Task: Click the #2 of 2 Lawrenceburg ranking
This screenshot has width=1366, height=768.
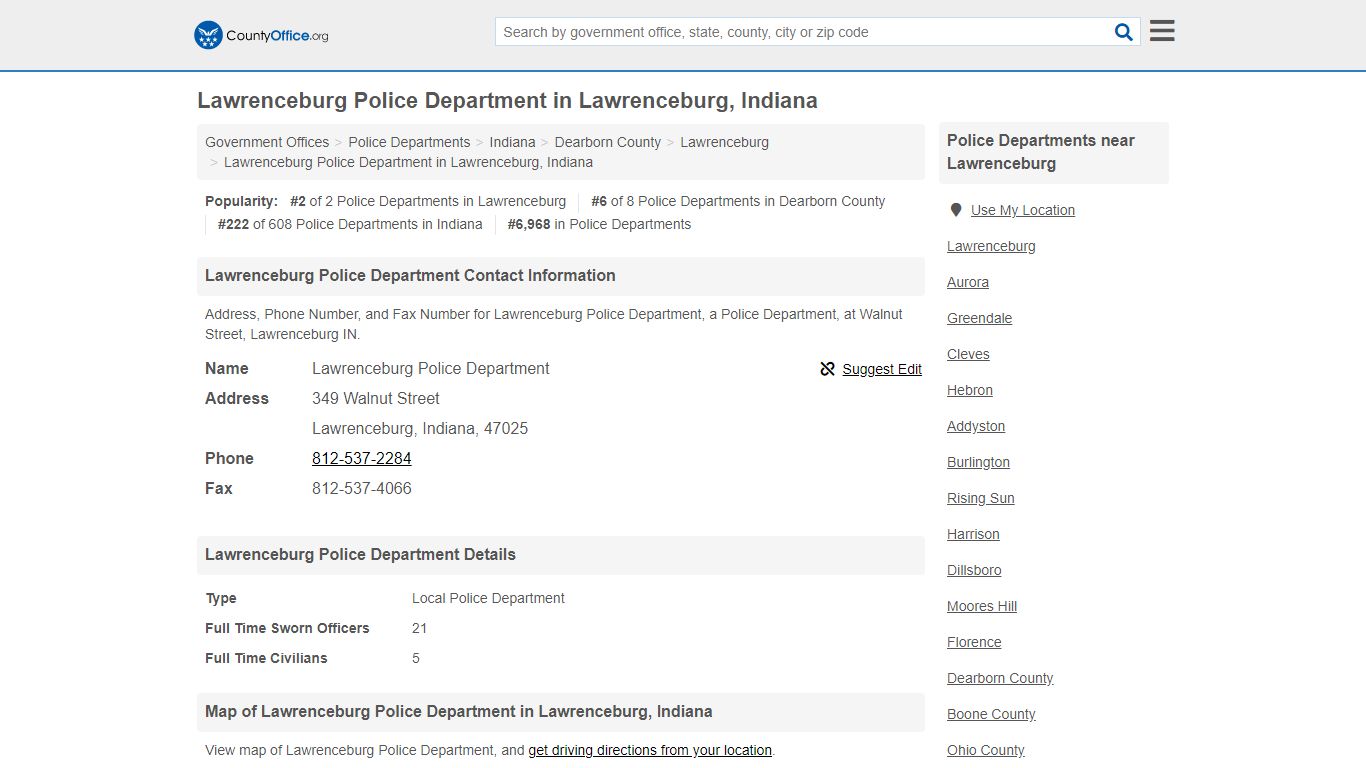Action: click(x=428, y=201)
